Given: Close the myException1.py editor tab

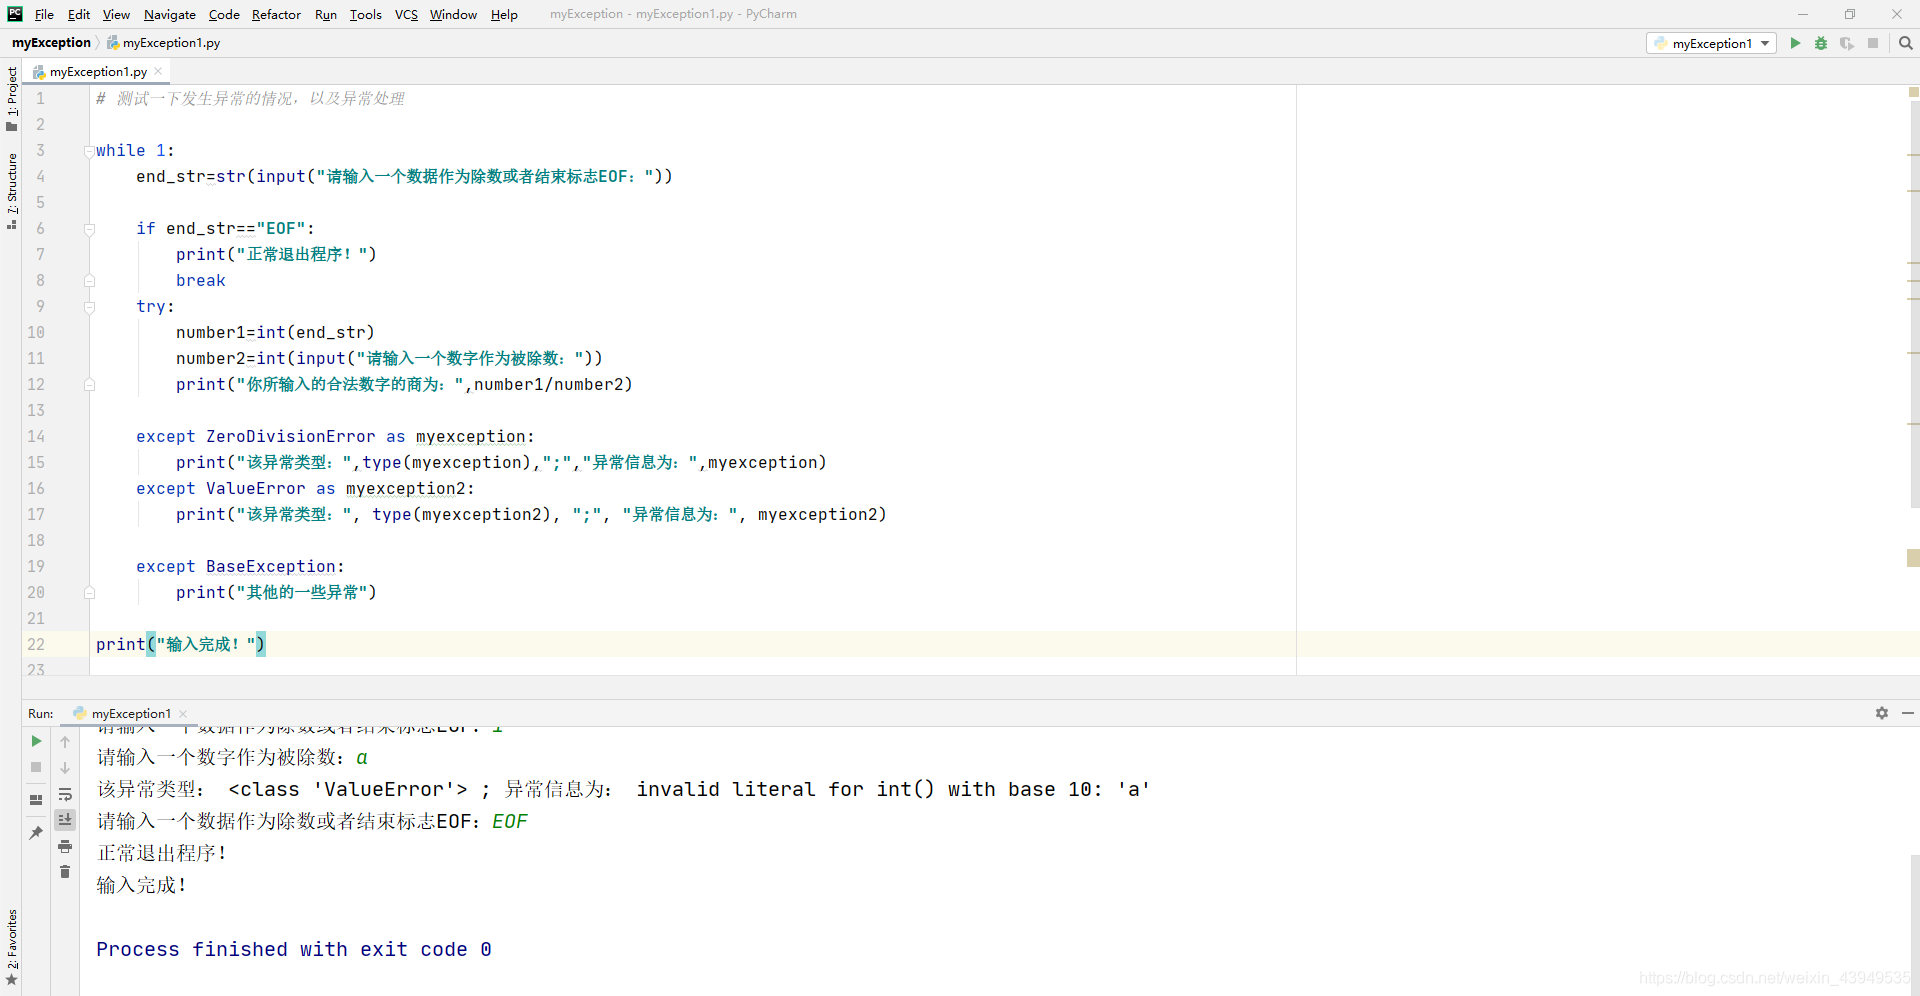Looking at the screenshot, I should point(158,71).
